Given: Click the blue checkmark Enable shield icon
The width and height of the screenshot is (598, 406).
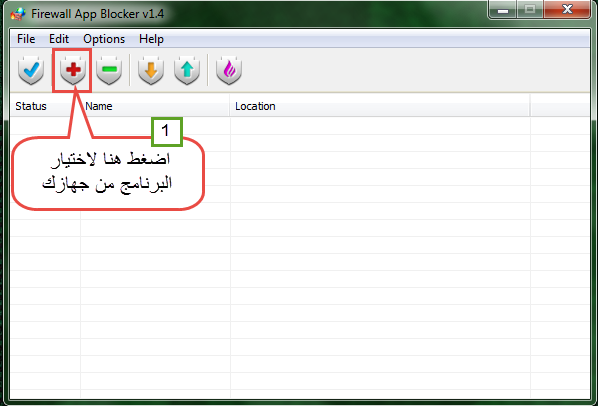Looking at the screenshot, I should click(x=31, y=71).
